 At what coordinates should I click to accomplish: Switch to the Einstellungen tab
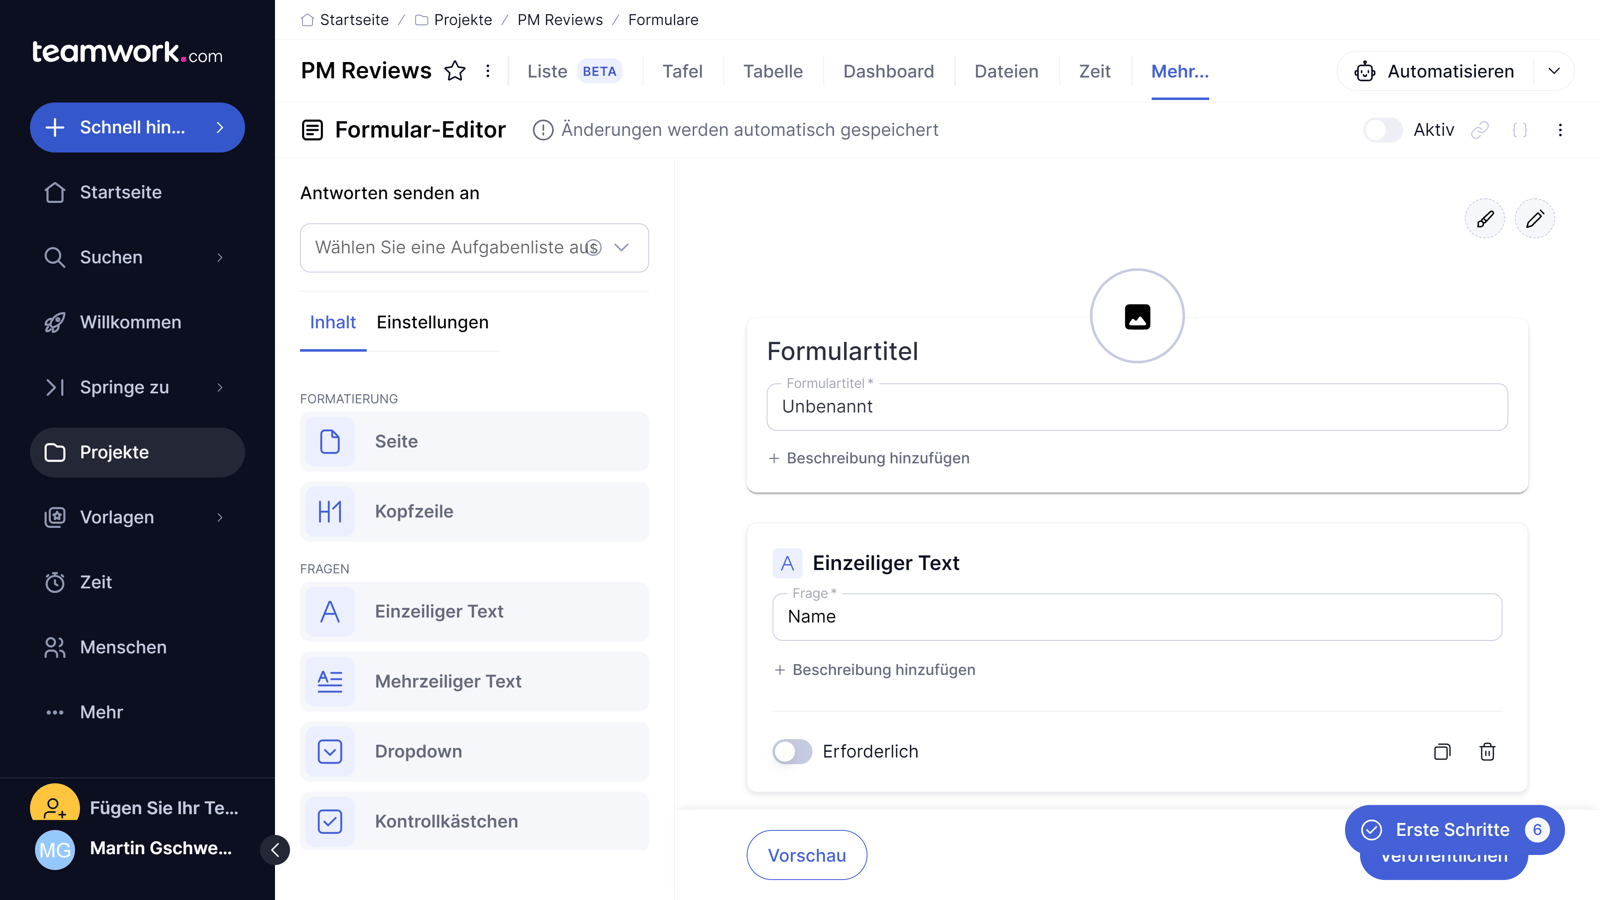(432, 322)
